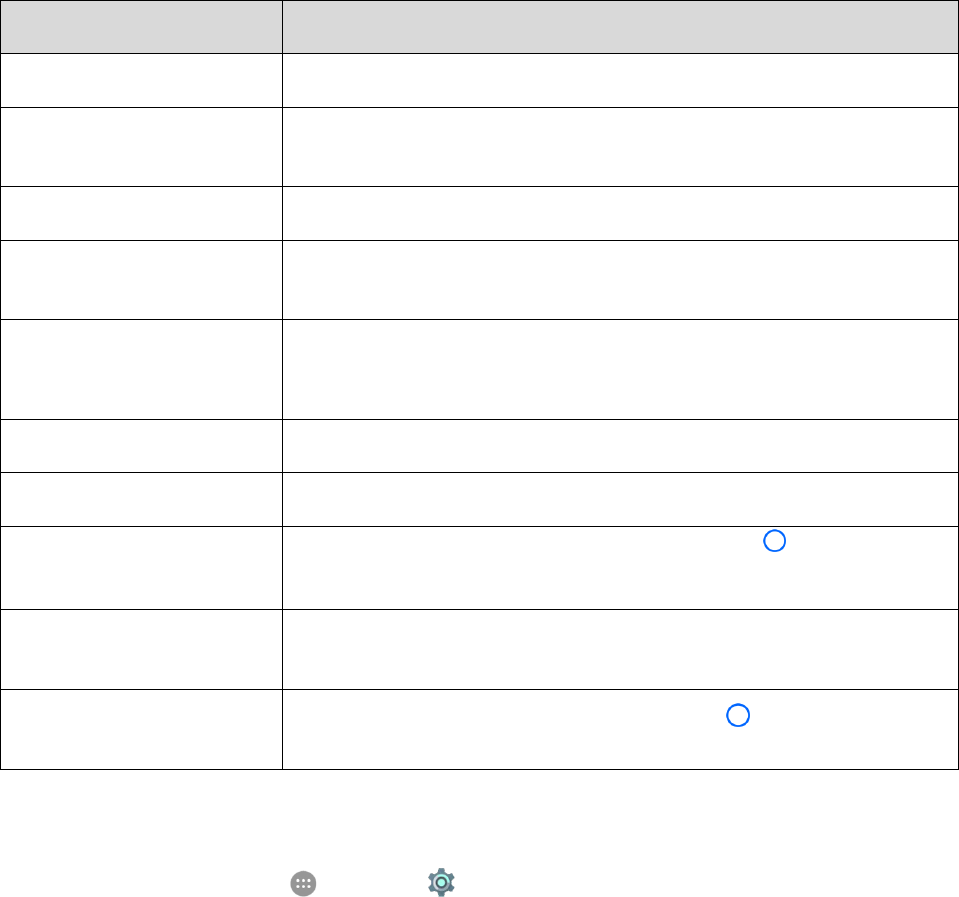Tap the blue circle in last table row
The height and width of the screenshot is (897, 959).
[x=738, y=715]
